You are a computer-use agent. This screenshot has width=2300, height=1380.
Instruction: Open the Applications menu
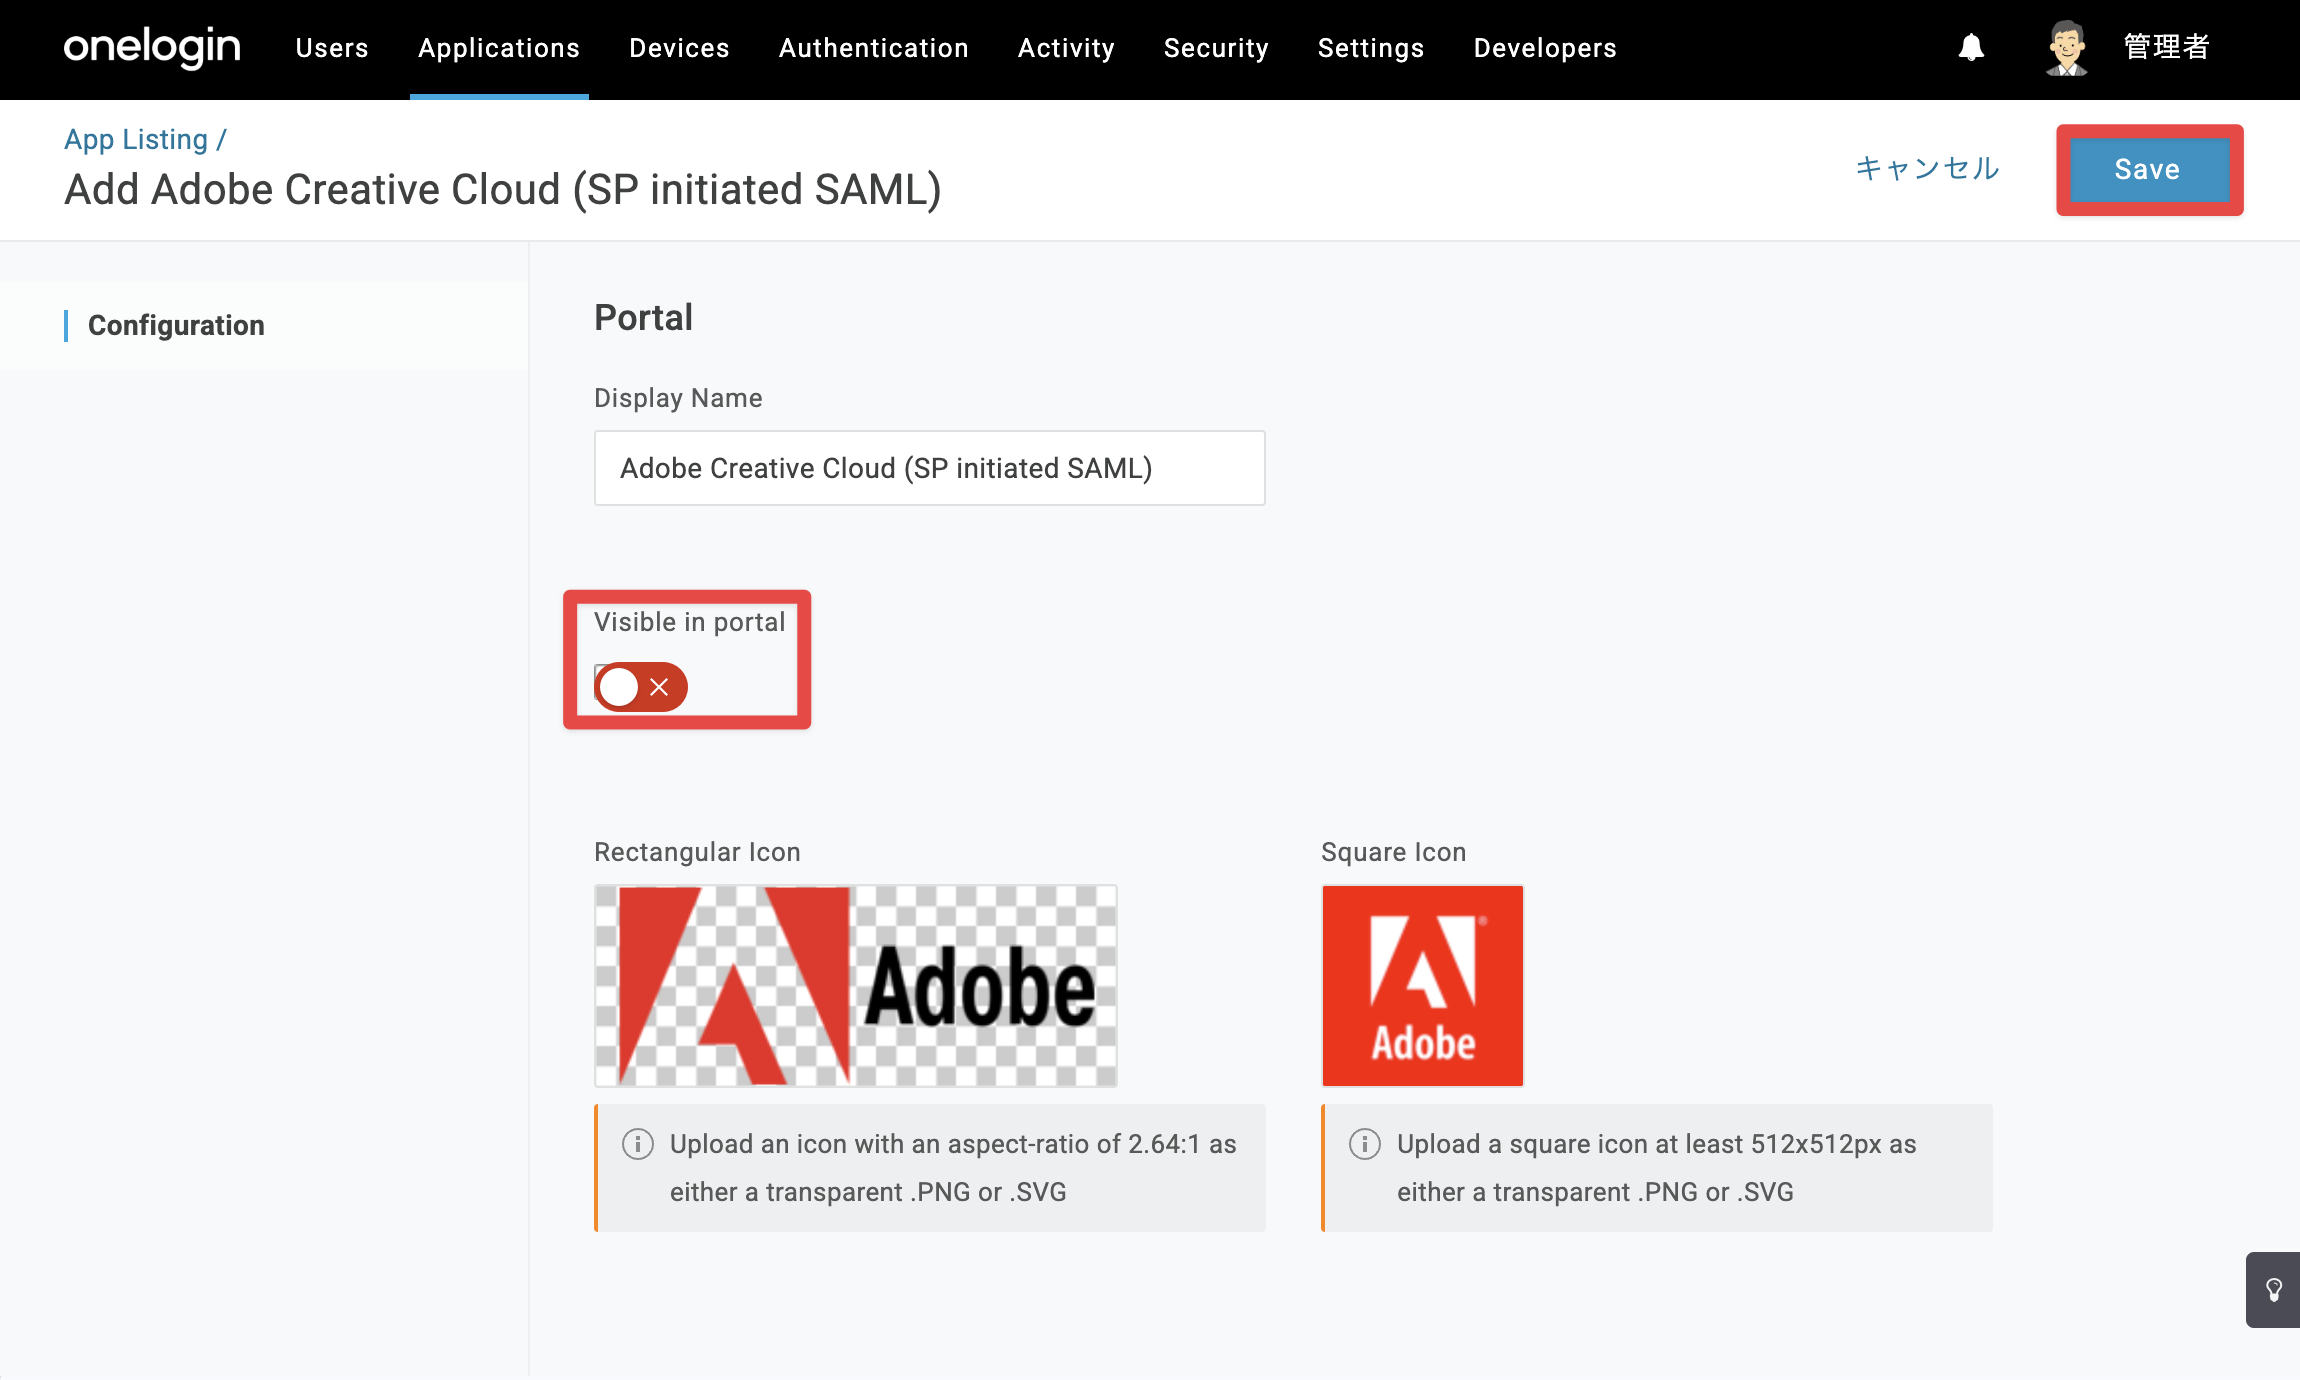[x=499, y=48]
